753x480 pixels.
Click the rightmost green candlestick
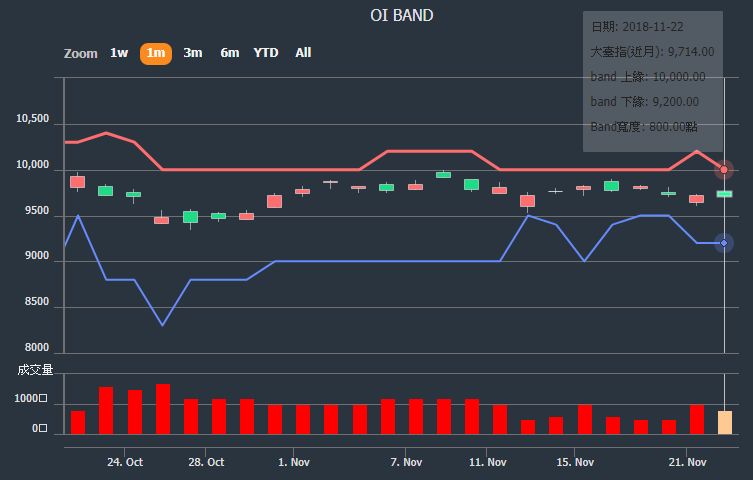(x=725, y=193)
